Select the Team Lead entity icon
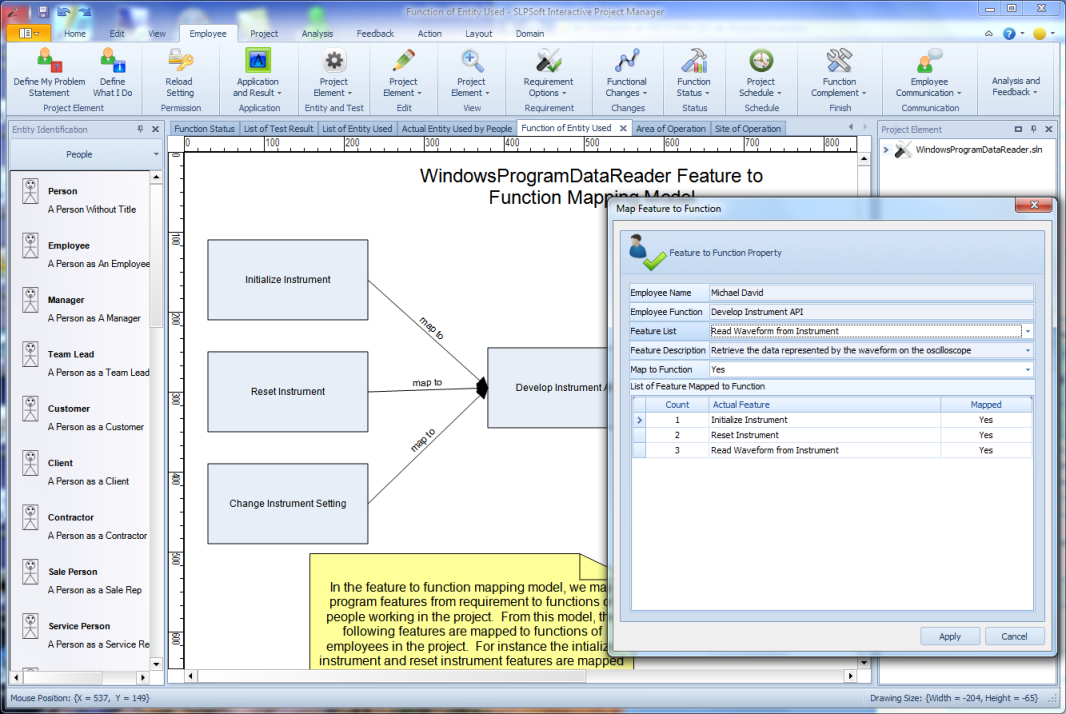Viewport: 1066px width, 714px height. tap(30, 354)
